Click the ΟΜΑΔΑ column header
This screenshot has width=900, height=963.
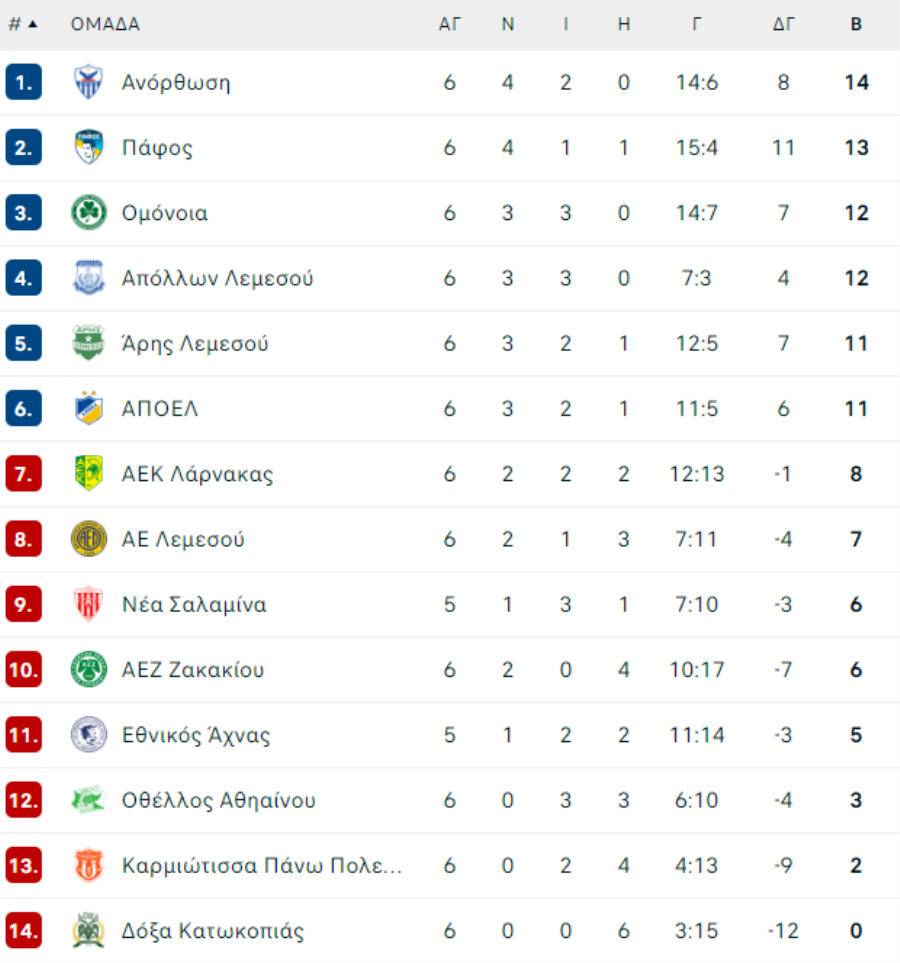(105, 24)
